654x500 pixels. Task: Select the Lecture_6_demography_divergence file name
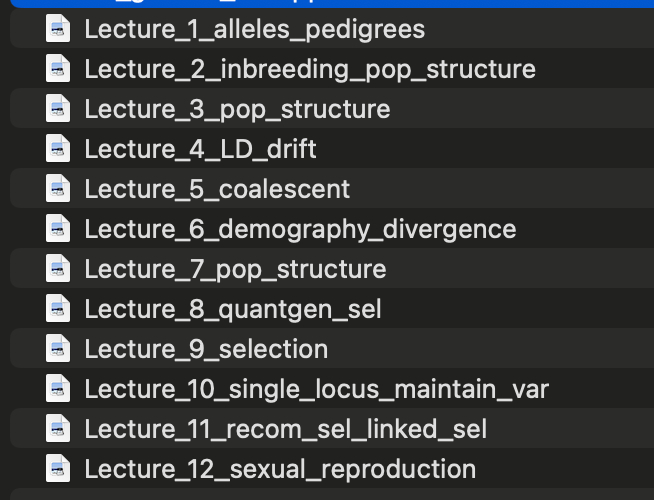click(300, 229)
